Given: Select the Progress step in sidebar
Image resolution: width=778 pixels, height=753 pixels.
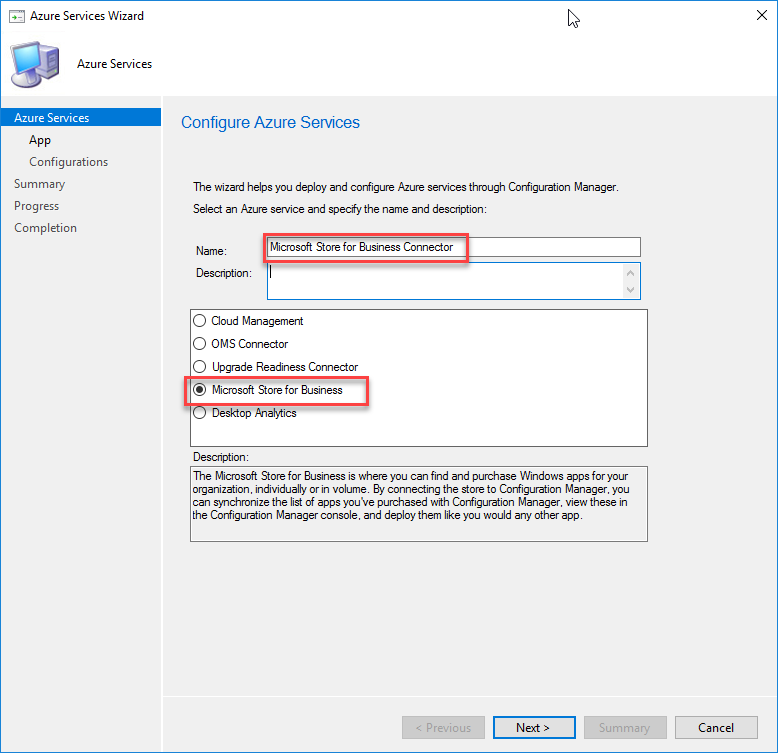Looking at the screenshot, I should tap(36, 206).
